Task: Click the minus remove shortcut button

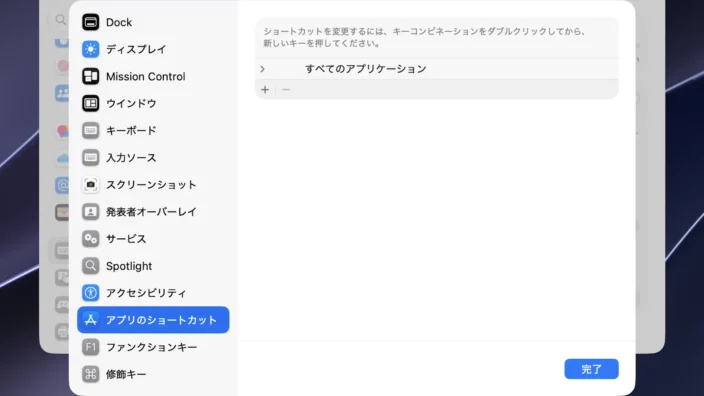Action: coord(286,90)
